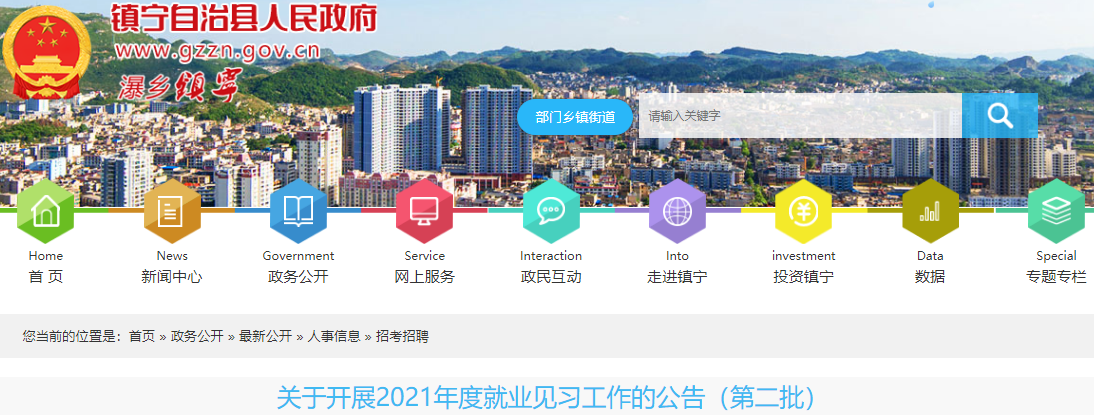Click the red Service monitor icon
This screenshot has width=1094, height=415.
424,211
